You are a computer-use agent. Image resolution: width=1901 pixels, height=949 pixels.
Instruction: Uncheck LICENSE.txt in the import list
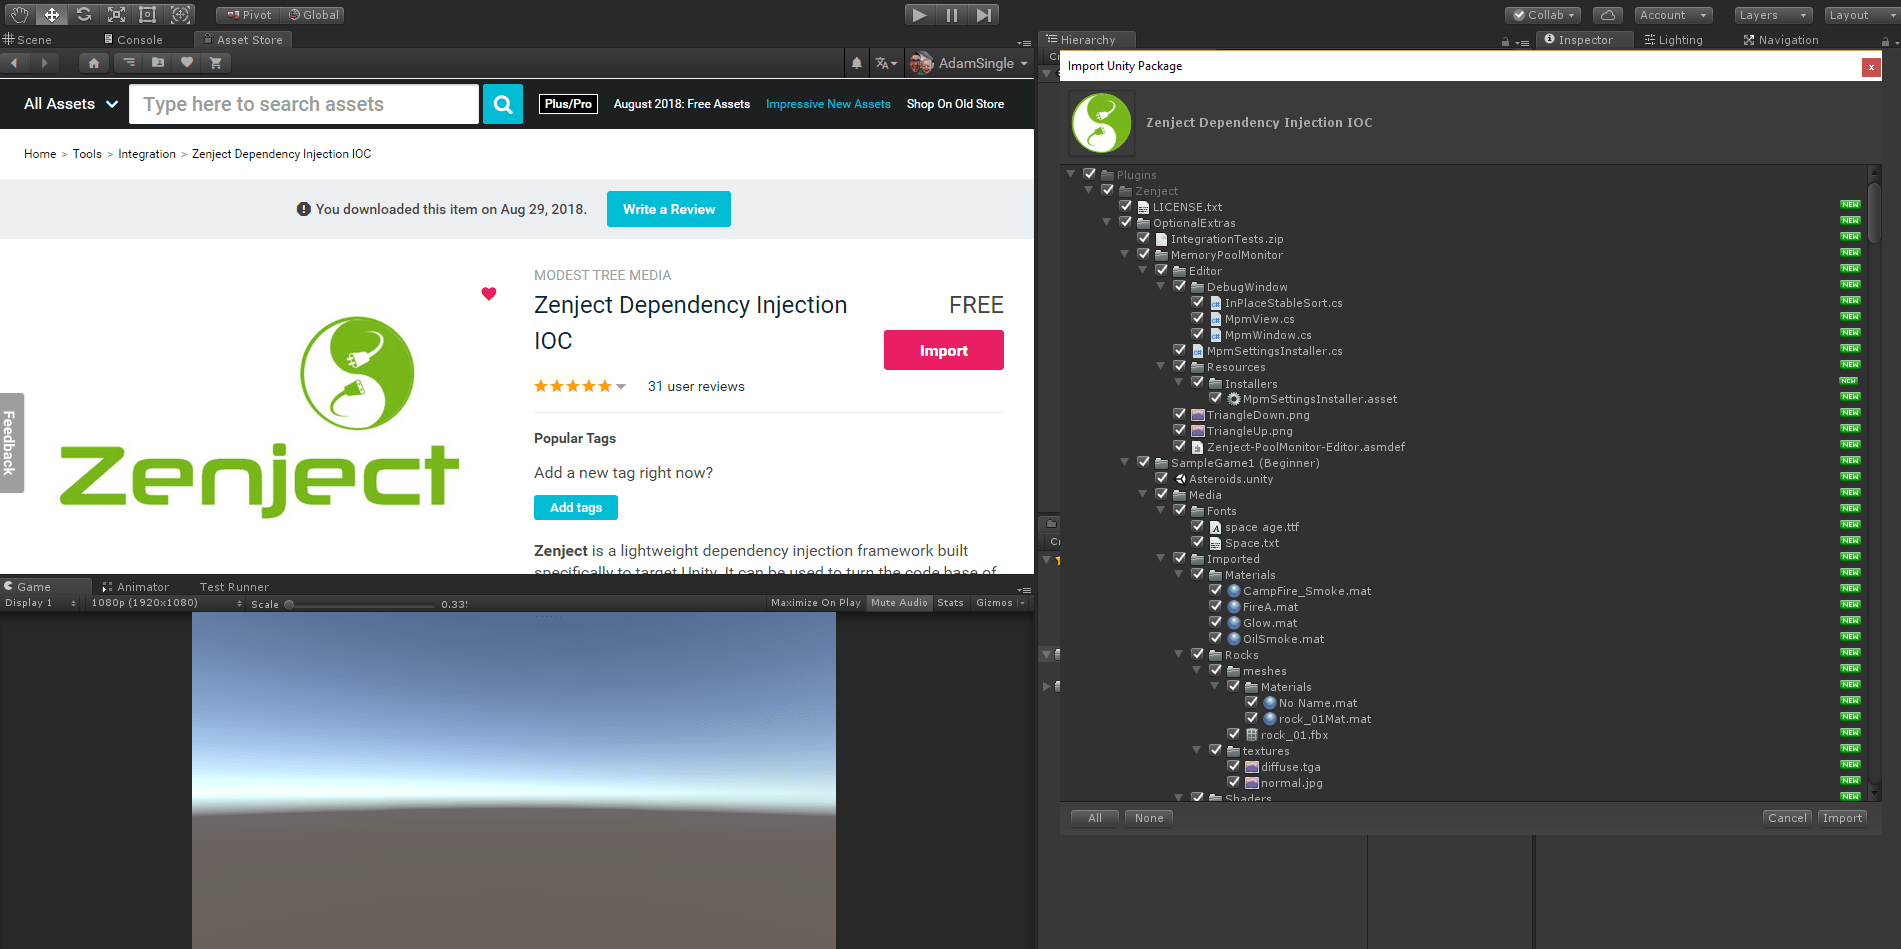pyautogui.click(x=1126, y=206)
